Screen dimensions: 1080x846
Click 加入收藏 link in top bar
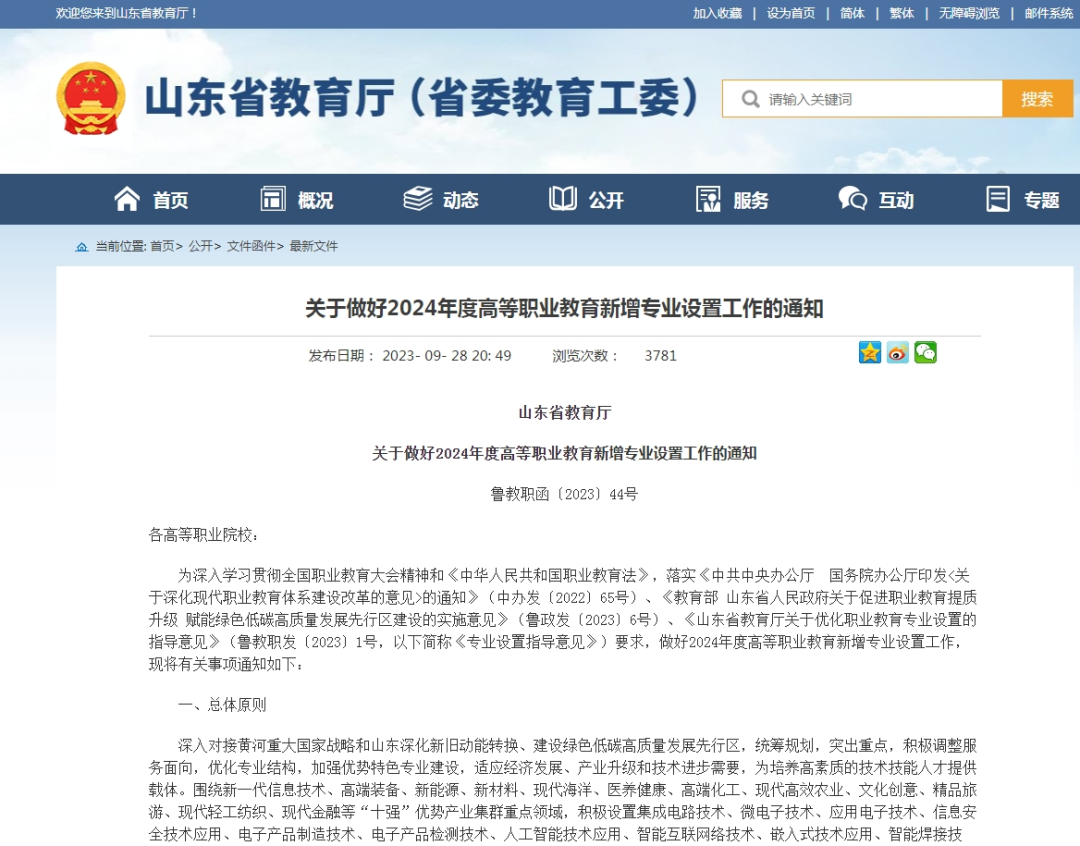717,13
